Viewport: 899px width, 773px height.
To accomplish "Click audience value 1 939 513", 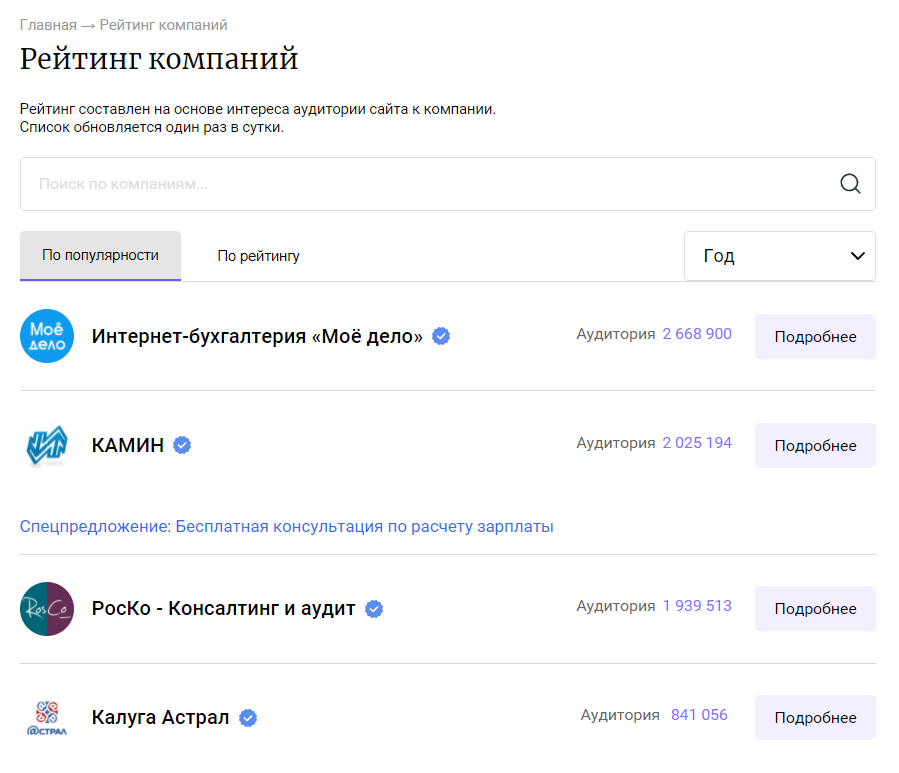I will [x=697, y=606].
